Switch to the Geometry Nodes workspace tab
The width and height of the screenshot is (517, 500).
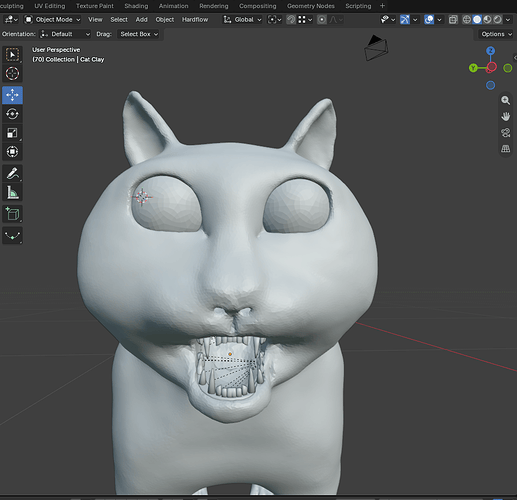(x=311, y=6)
